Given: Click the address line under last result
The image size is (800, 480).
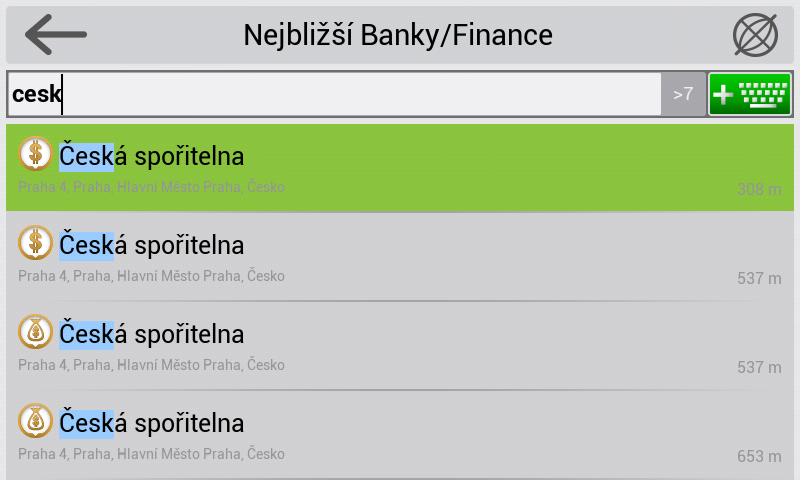Looking at the screenshot, I should click(x=151, y=454).
